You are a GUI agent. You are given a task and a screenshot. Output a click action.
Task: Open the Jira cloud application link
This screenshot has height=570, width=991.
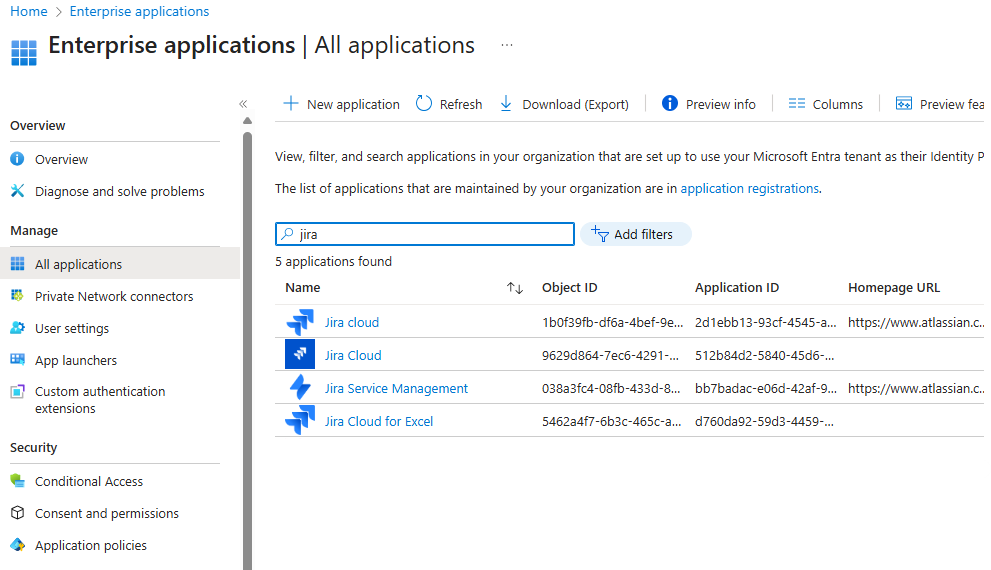pos(352,322)
